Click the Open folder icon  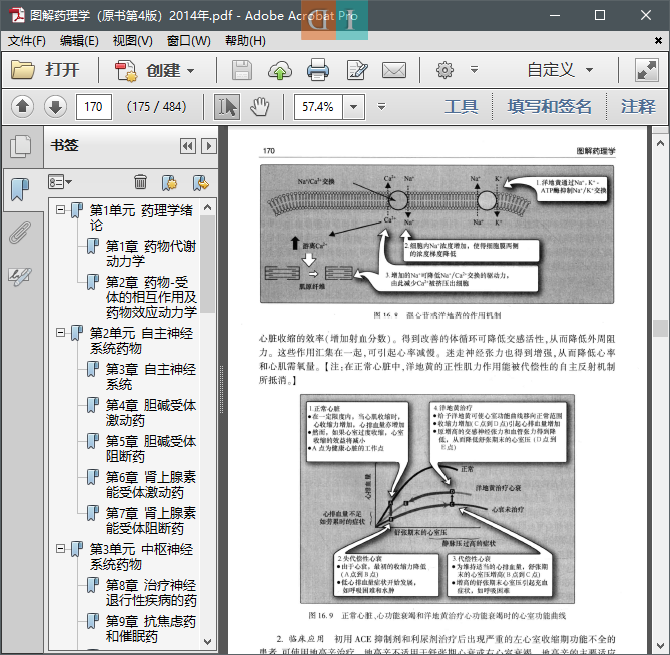(23, 70)
